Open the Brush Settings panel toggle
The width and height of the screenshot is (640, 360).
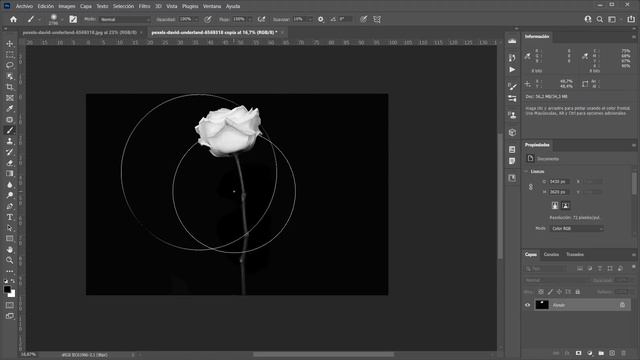click(x=73, y=19)
